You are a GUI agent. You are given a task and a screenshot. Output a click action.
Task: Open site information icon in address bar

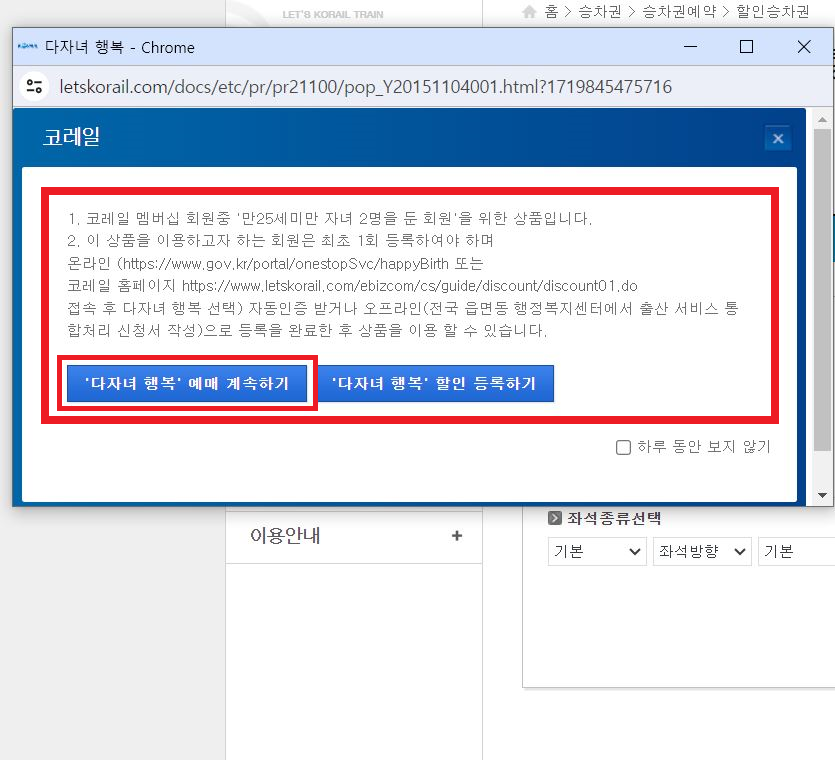[x=35, y=86]
